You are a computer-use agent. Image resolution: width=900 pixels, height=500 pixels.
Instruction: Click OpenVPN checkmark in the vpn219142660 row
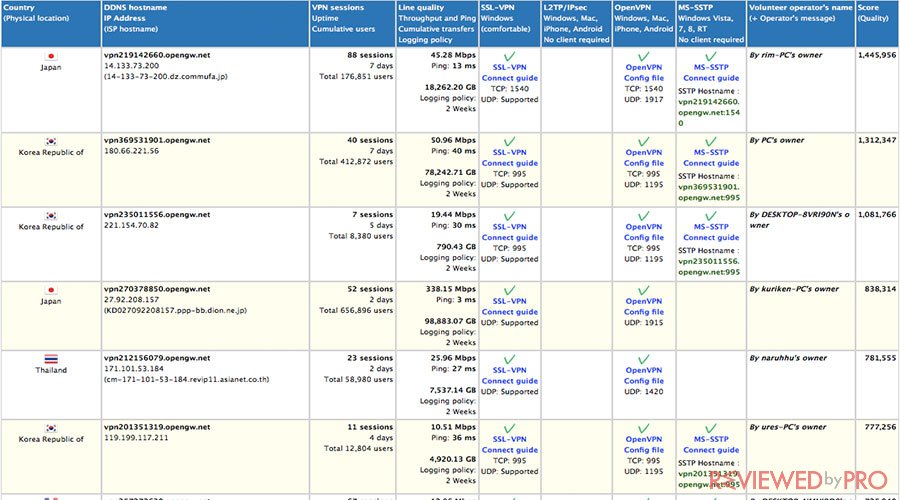[x=643, y=56]
